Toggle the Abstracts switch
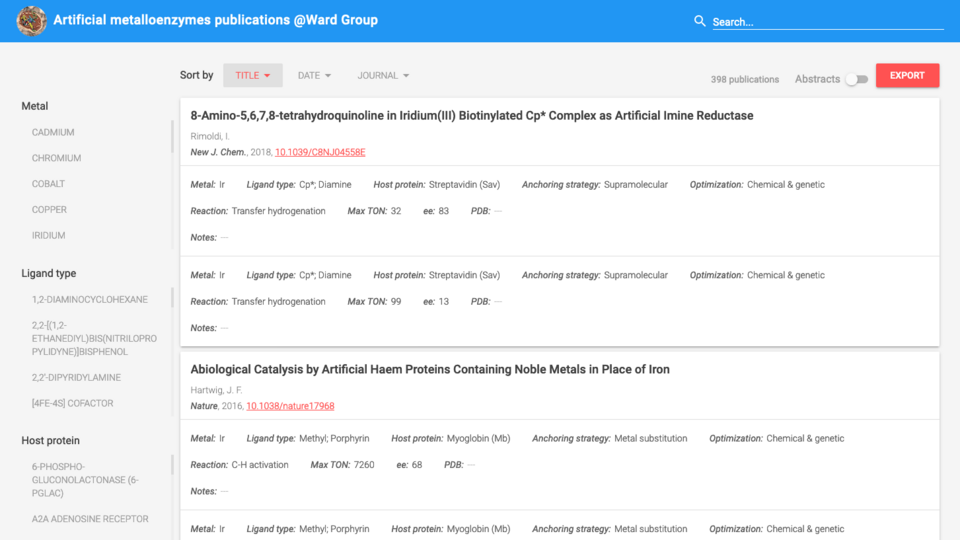This screenshot has height=540, width=960. coord(856,79)
